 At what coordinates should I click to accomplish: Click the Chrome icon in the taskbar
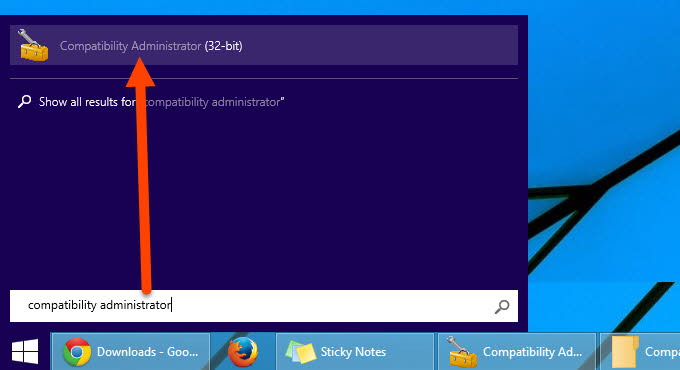tap(77, 352)
